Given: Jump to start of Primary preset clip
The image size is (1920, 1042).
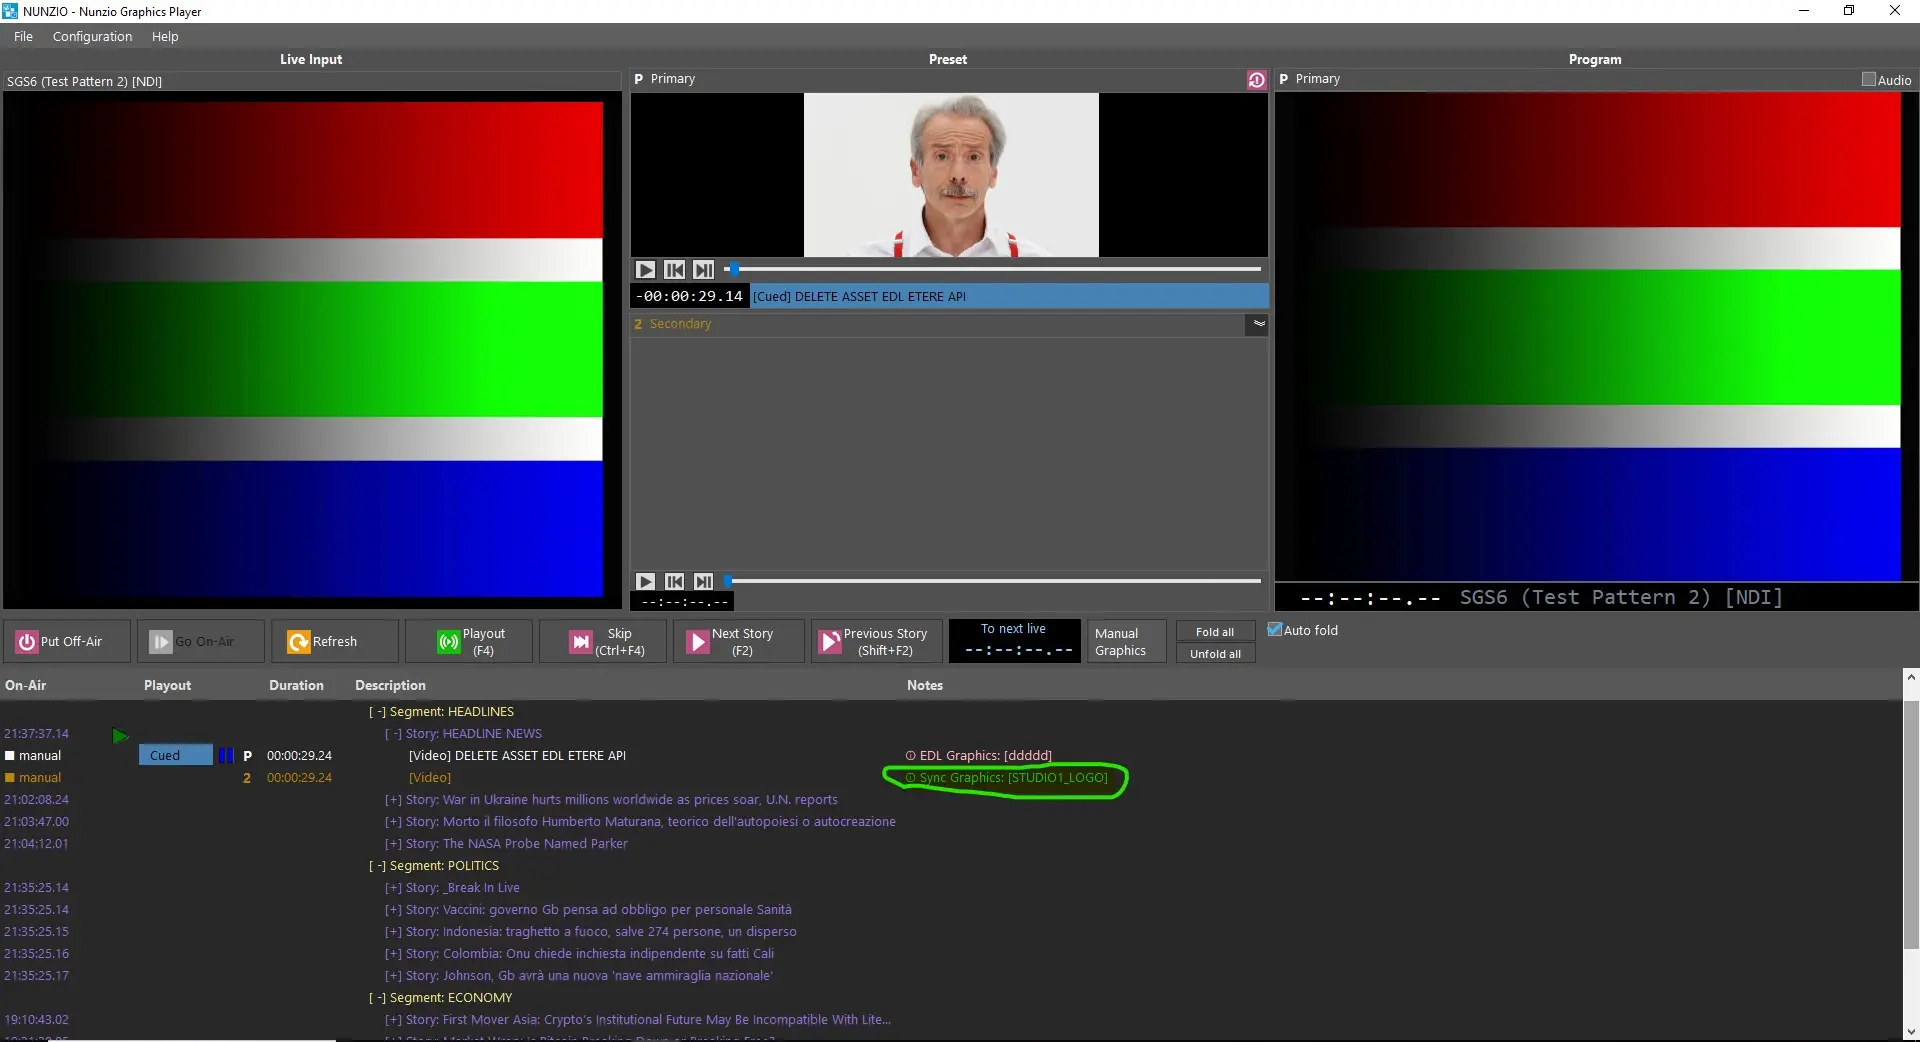Looking at the screenshot, I should (x=675, y=270).
